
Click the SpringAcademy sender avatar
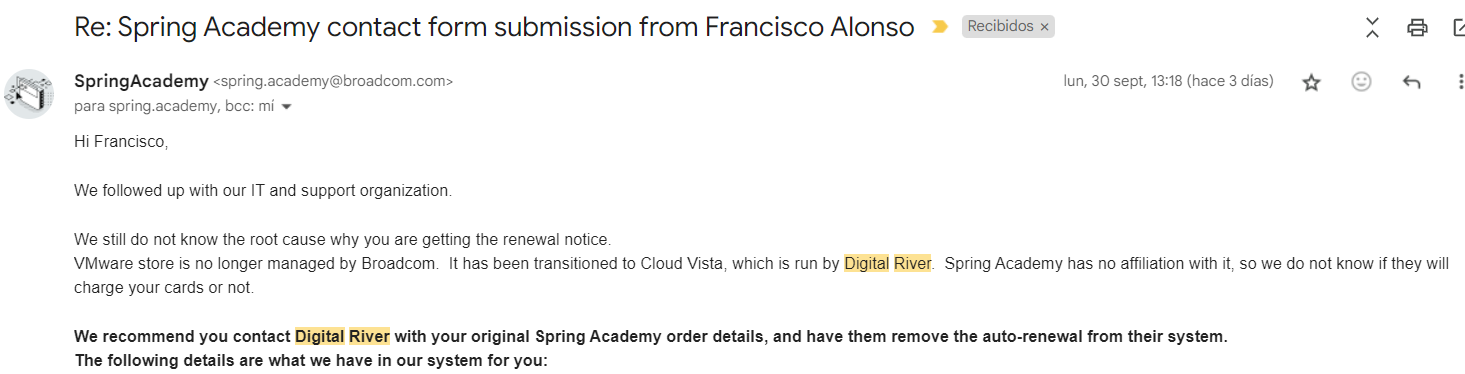click(x=29, y=94)
